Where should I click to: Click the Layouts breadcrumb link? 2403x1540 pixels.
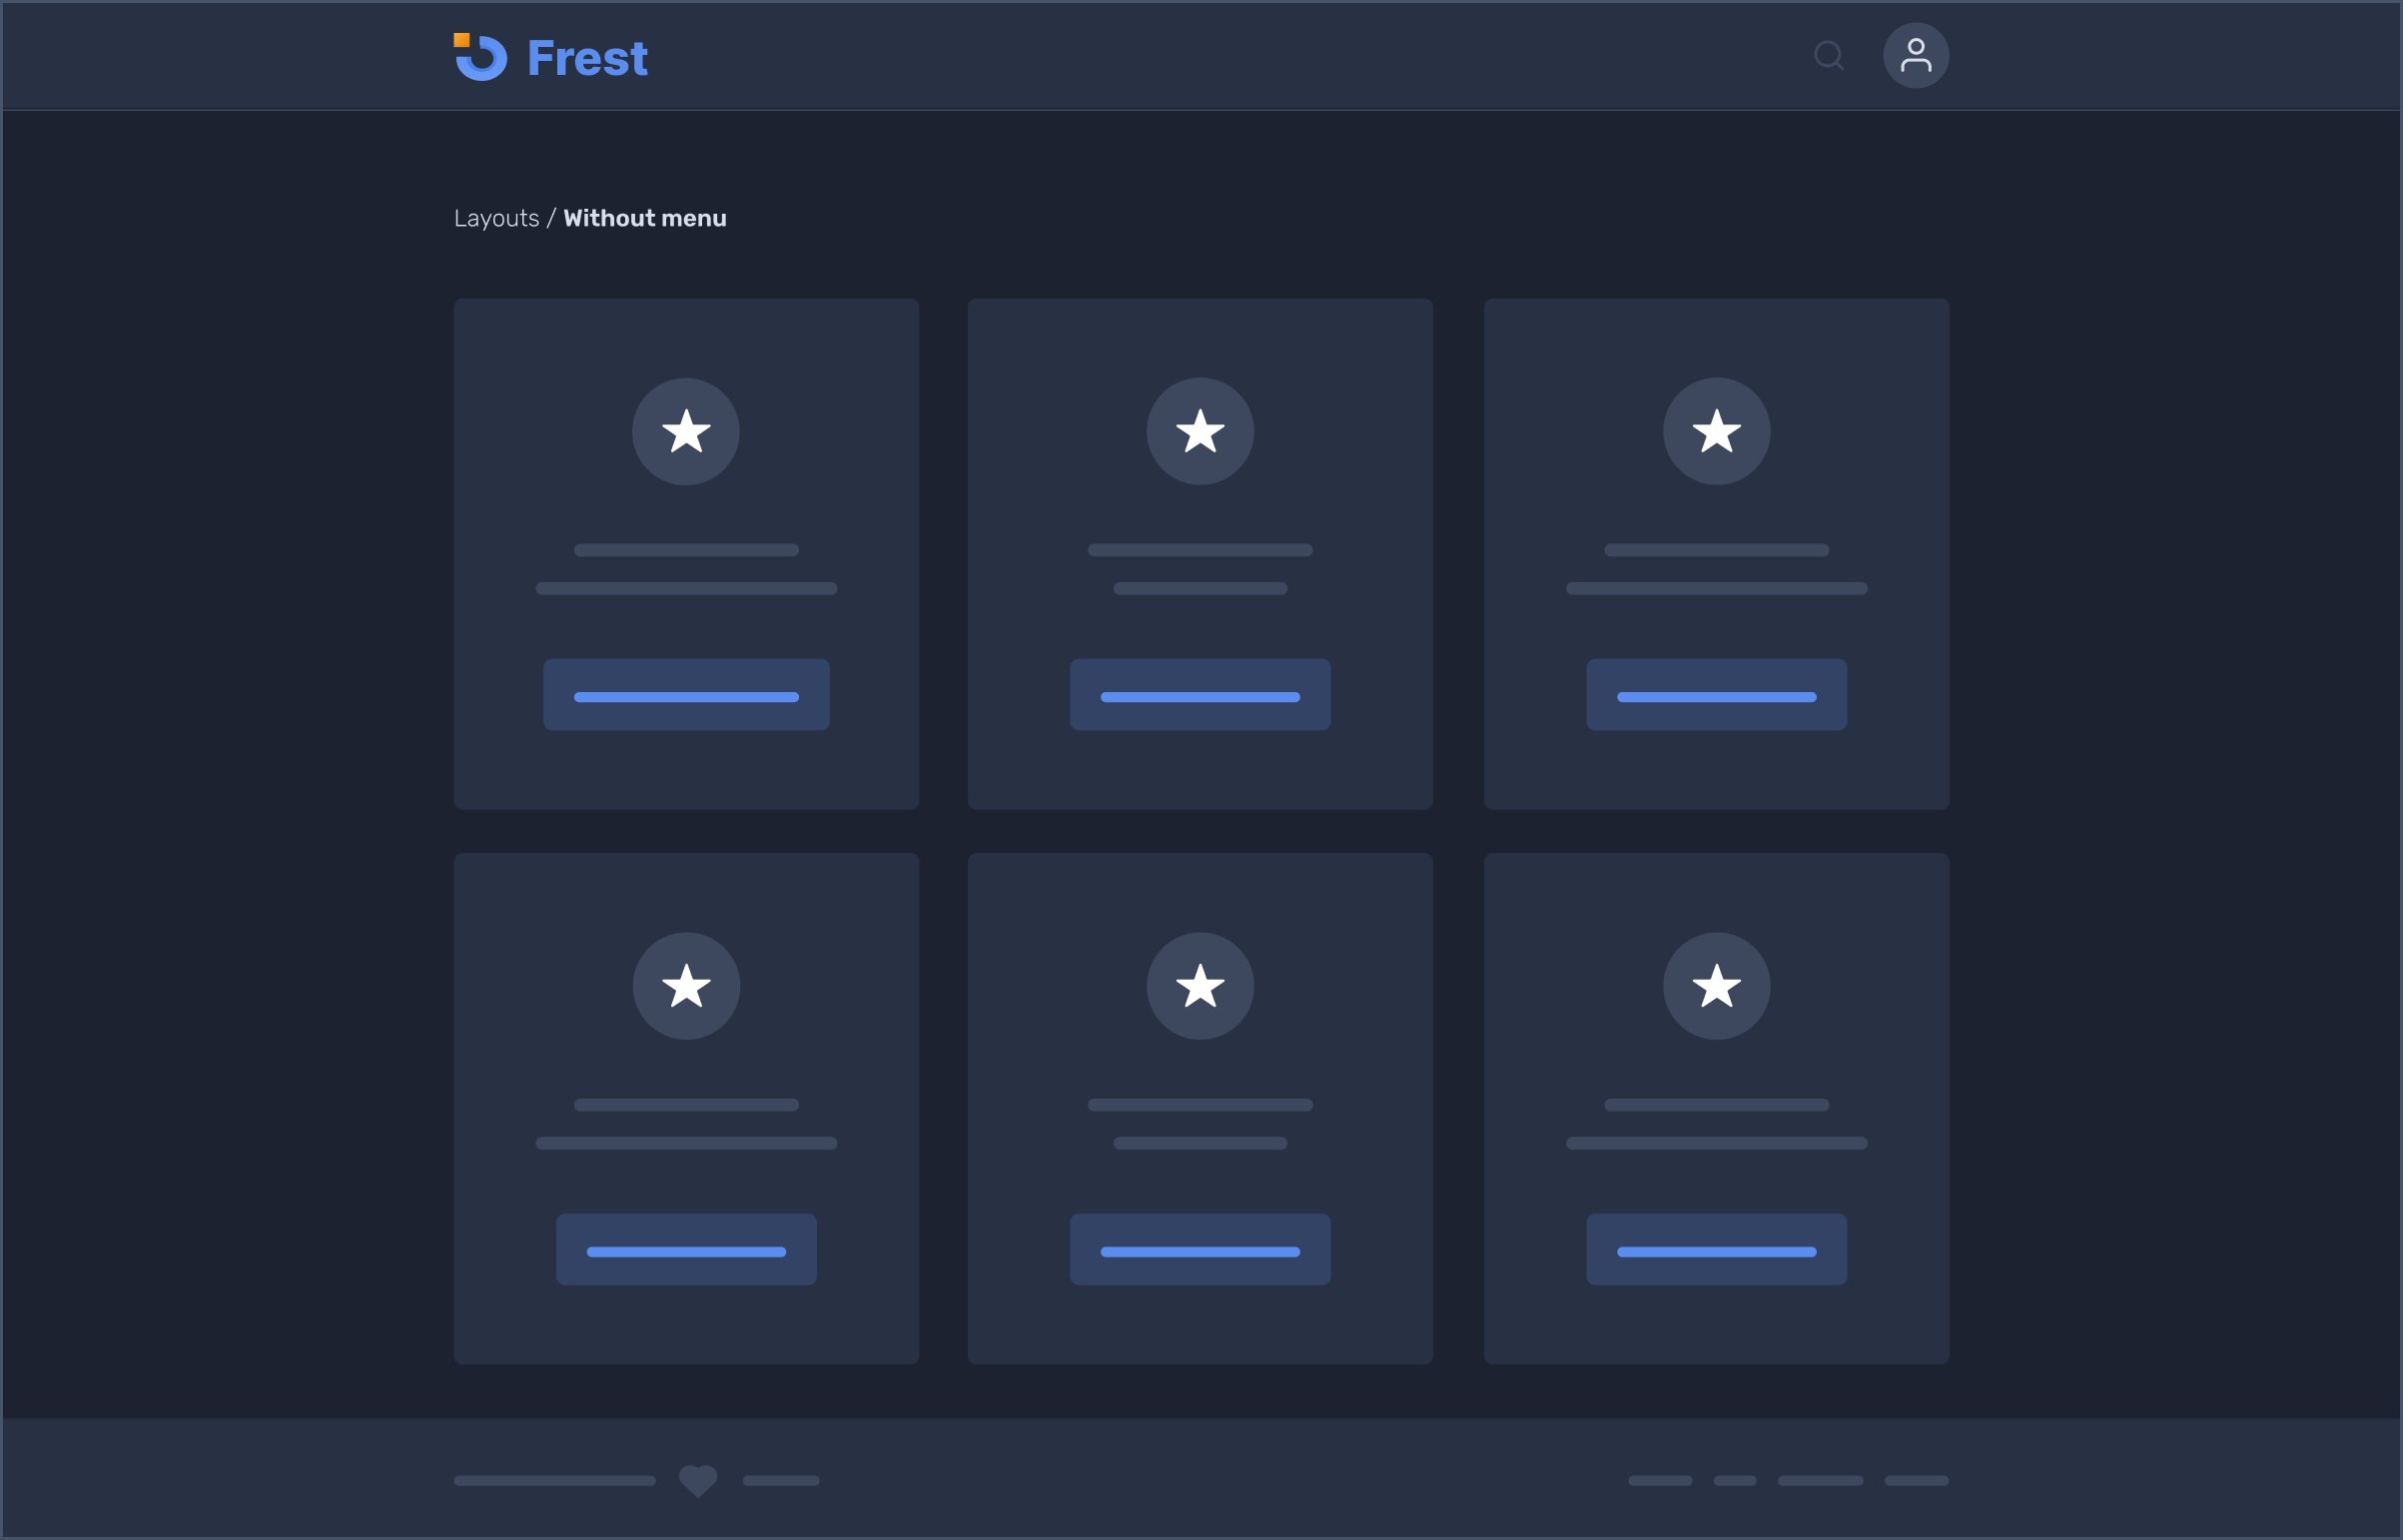pos(496,218)
